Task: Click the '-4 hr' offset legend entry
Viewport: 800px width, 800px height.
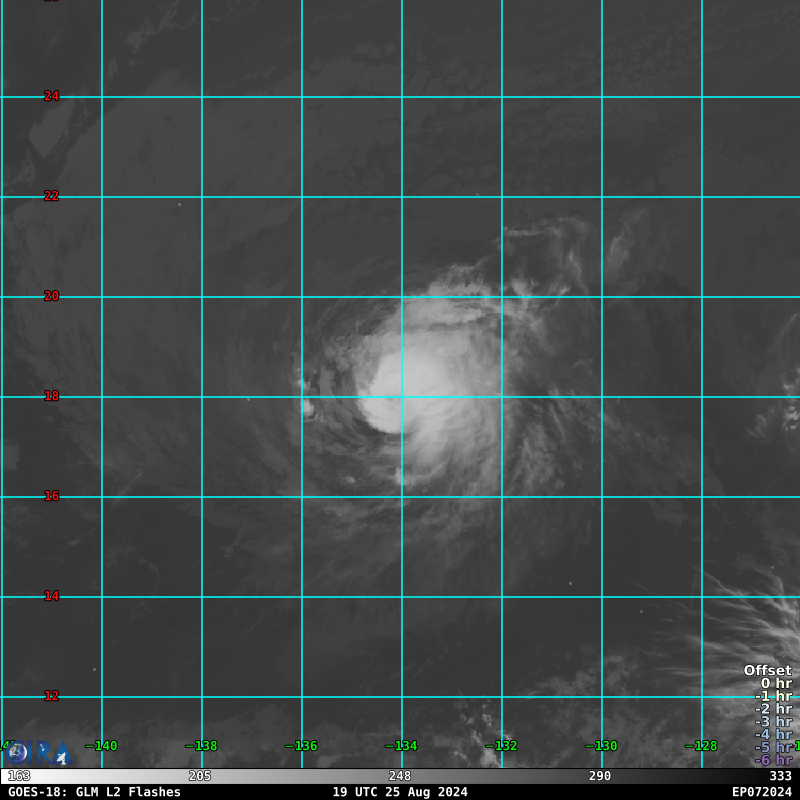Action: point(773,734)
